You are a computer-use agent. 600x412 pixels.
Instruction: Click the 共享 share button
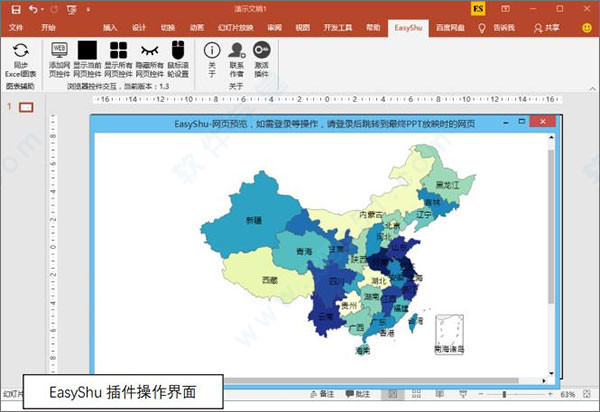[x=573, y=28]
